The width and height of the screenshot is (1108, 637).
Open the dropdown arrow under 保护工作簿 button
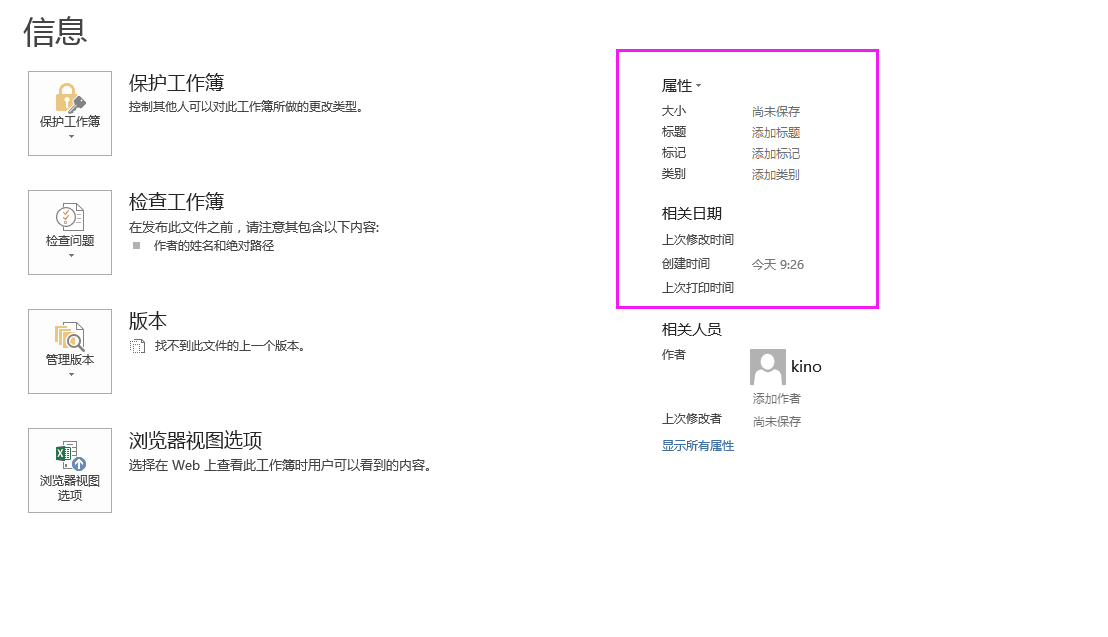coord(70,137)
